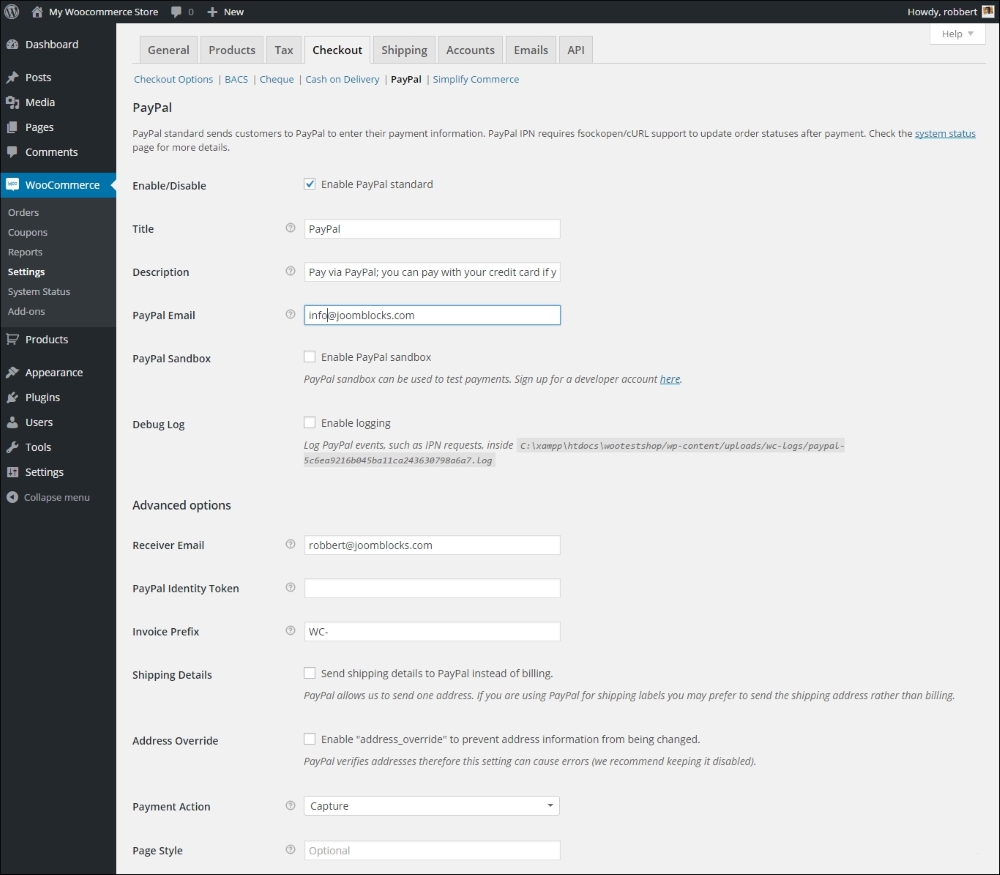This screenshot has height=875, width=1000.
Task: Click the Appearance sidebar icon
Action: point(14,371)
